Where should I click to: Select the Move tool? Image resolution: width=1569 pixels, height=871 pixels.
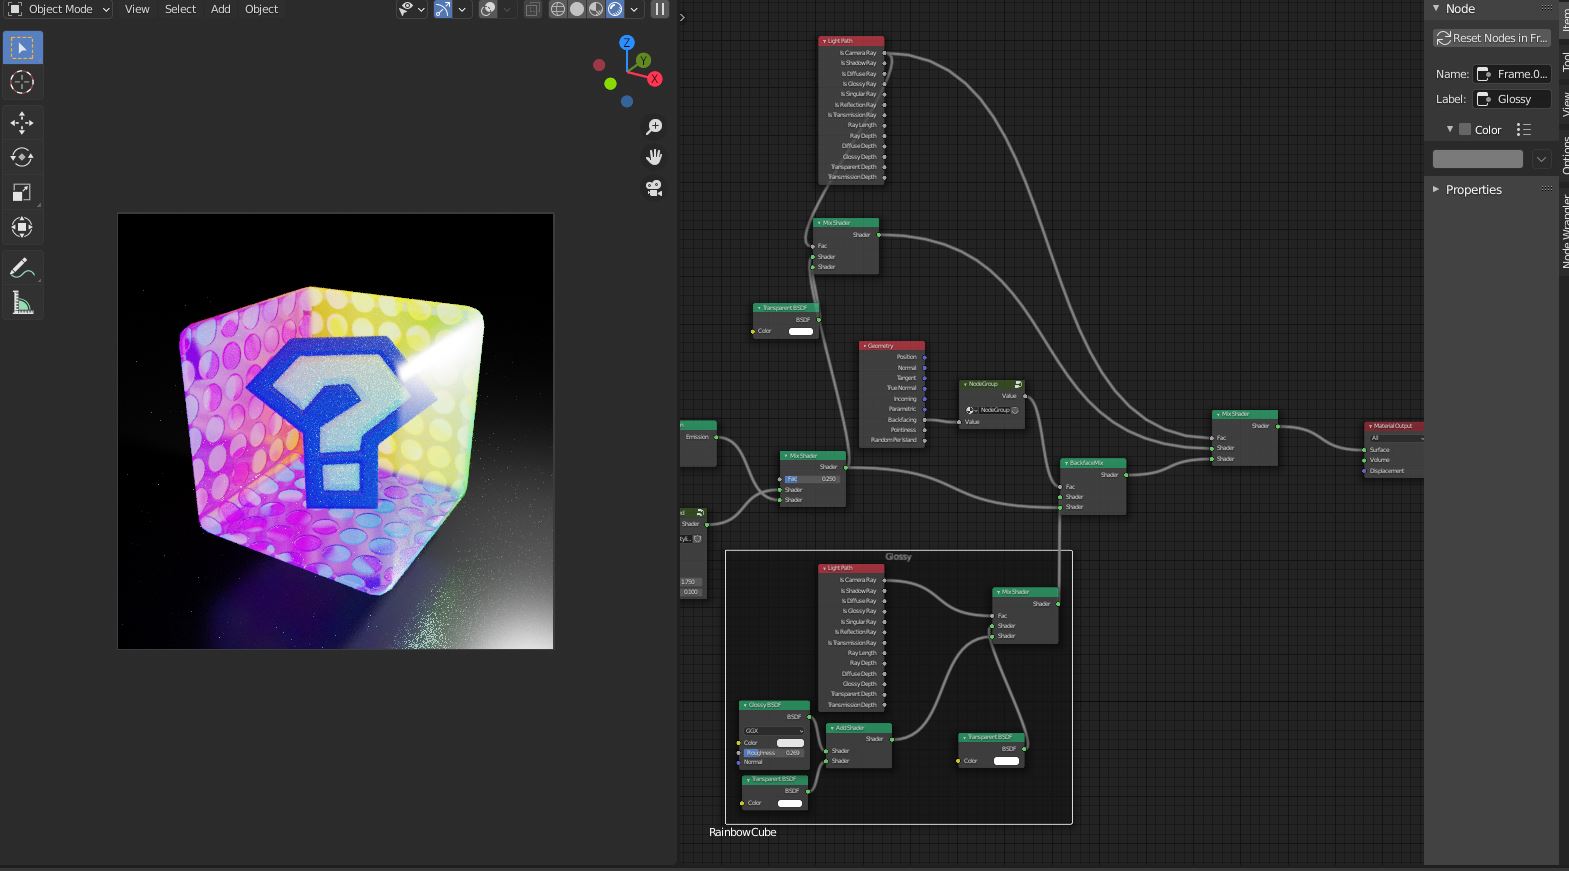(22, 123)
